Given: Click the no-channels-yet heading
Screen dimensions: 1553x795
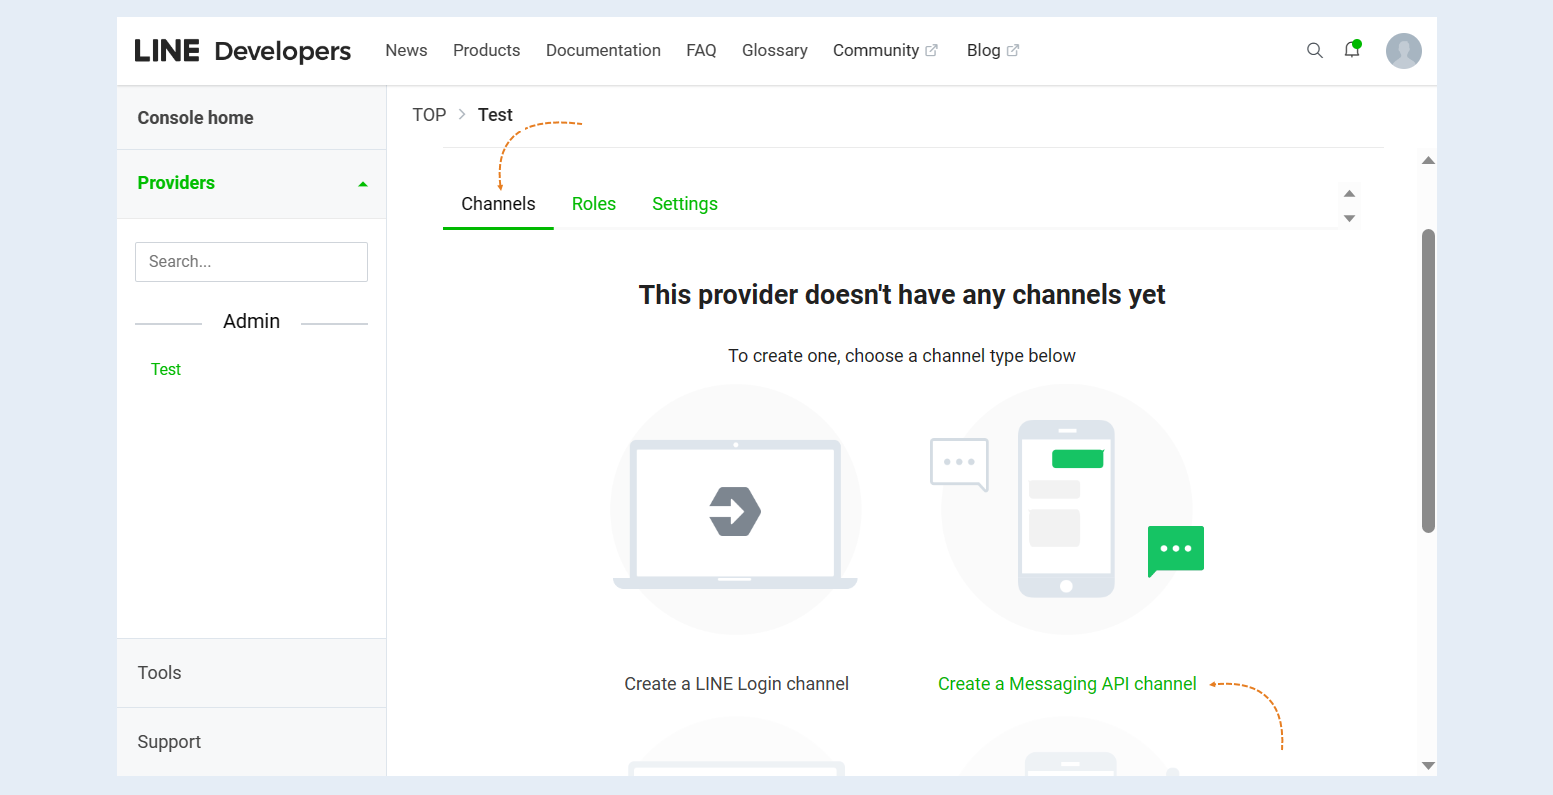Looking at the screenshot, I should pos(902,295).
